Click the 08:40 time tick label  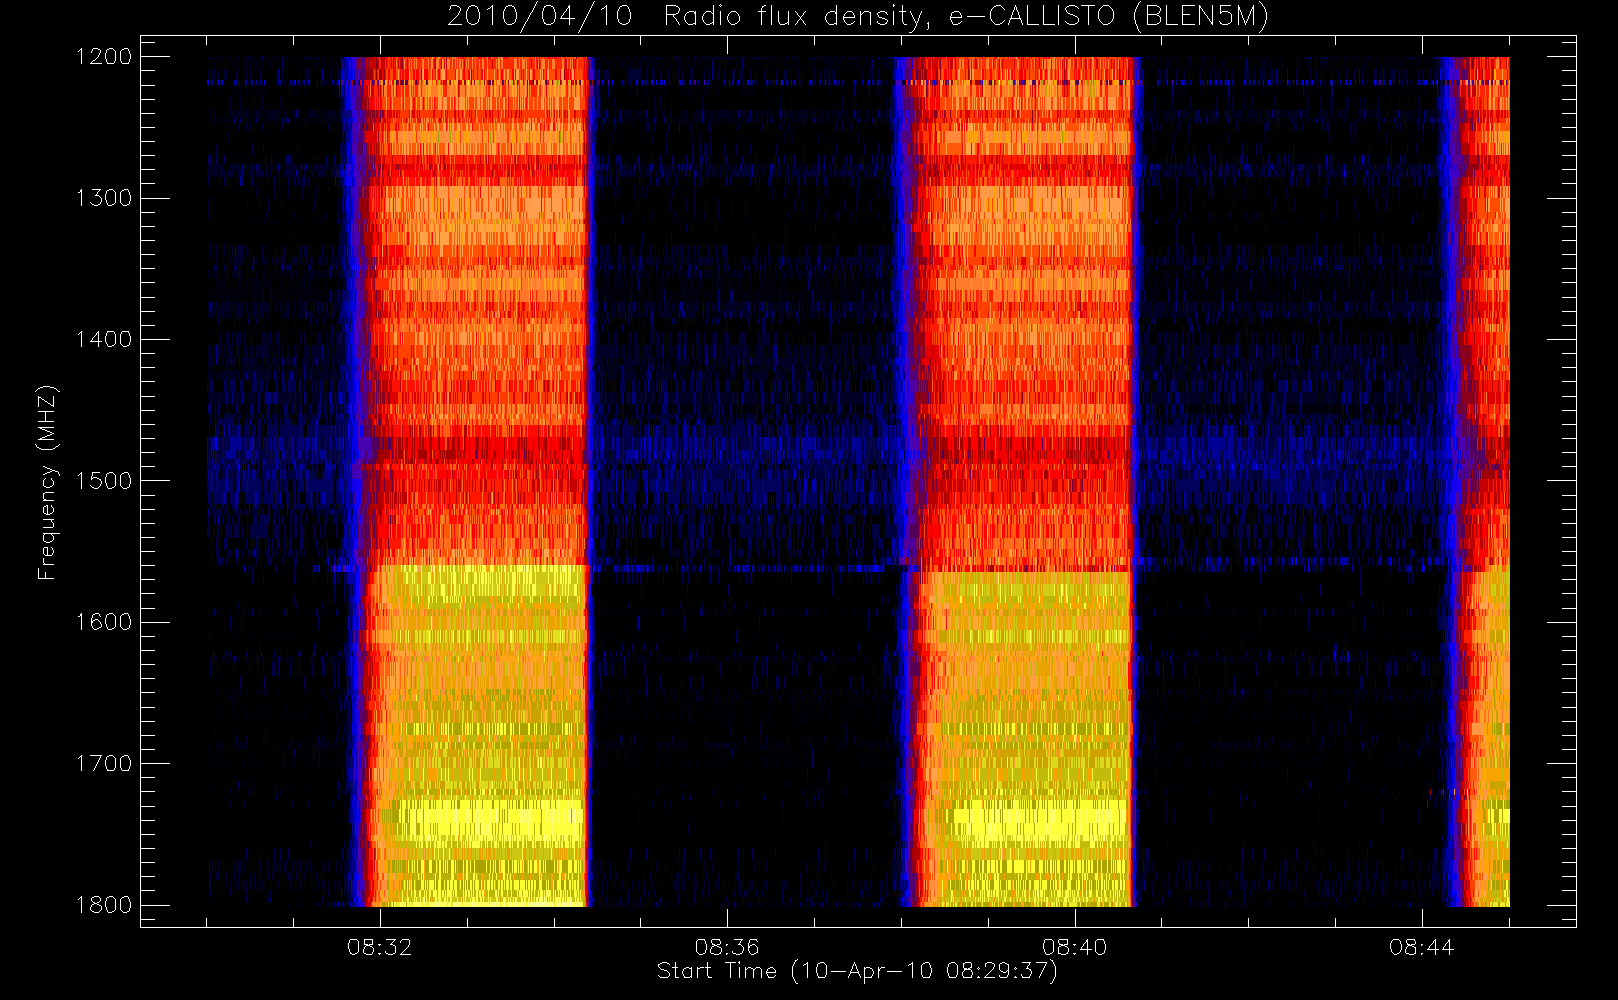point(1074,947)
